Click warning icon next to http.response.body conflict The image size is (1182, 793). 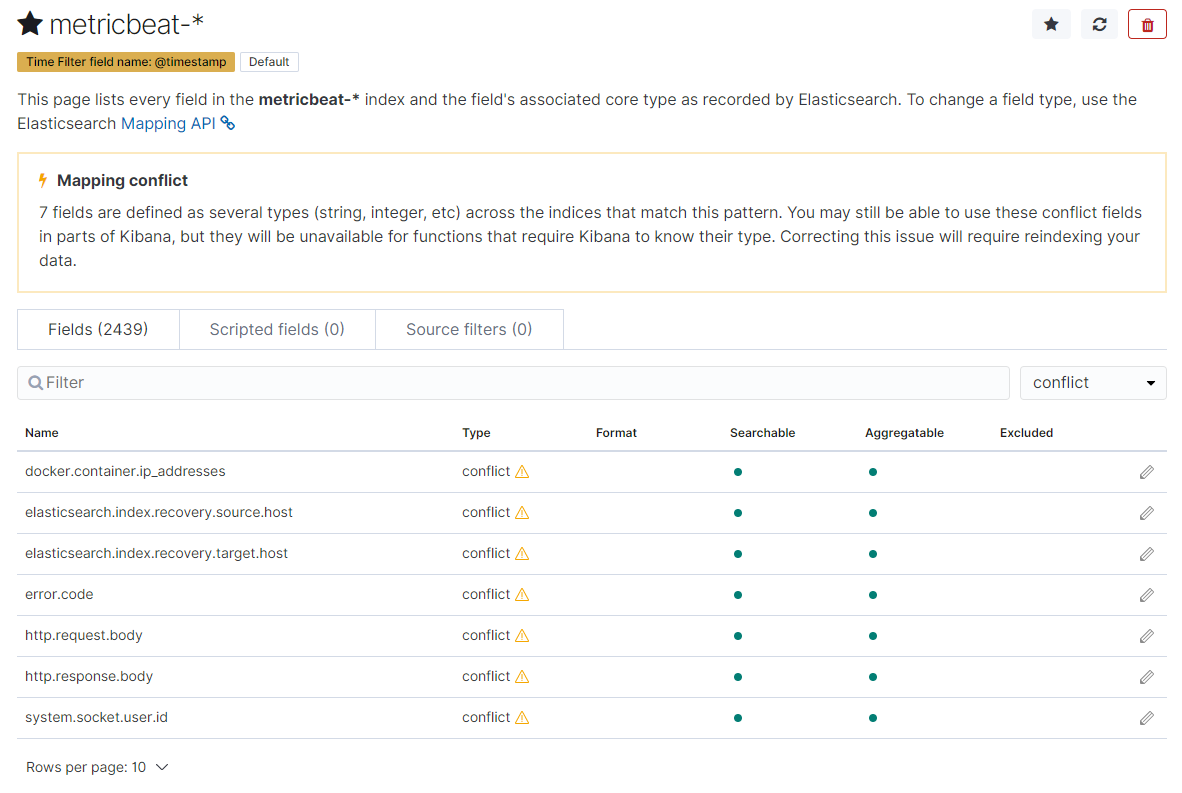522,677
